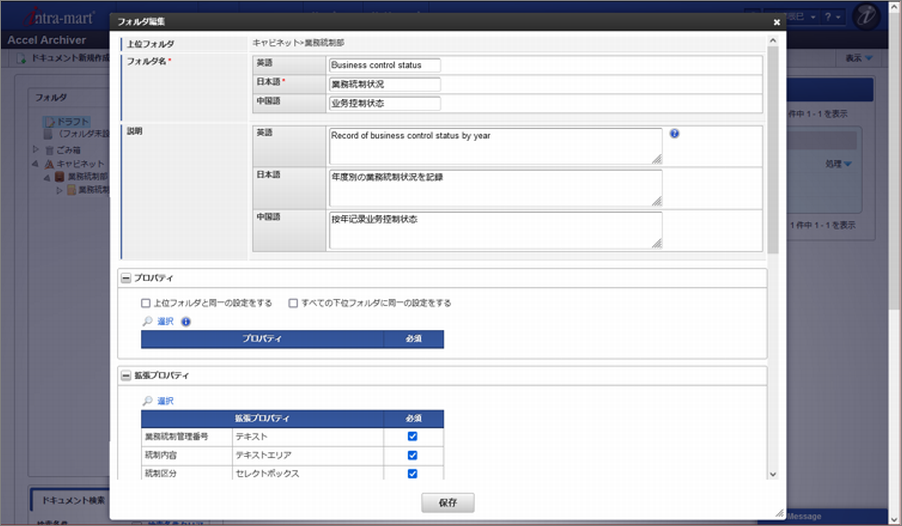Open 処理 dropdown in background page

[x=839, y=164]
